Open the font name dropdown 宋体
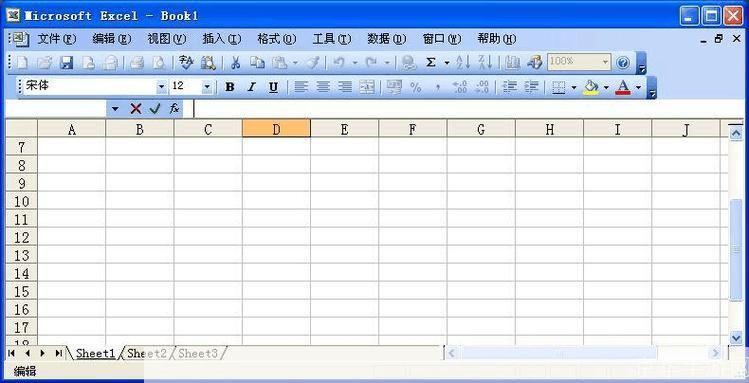 [161, 87]
